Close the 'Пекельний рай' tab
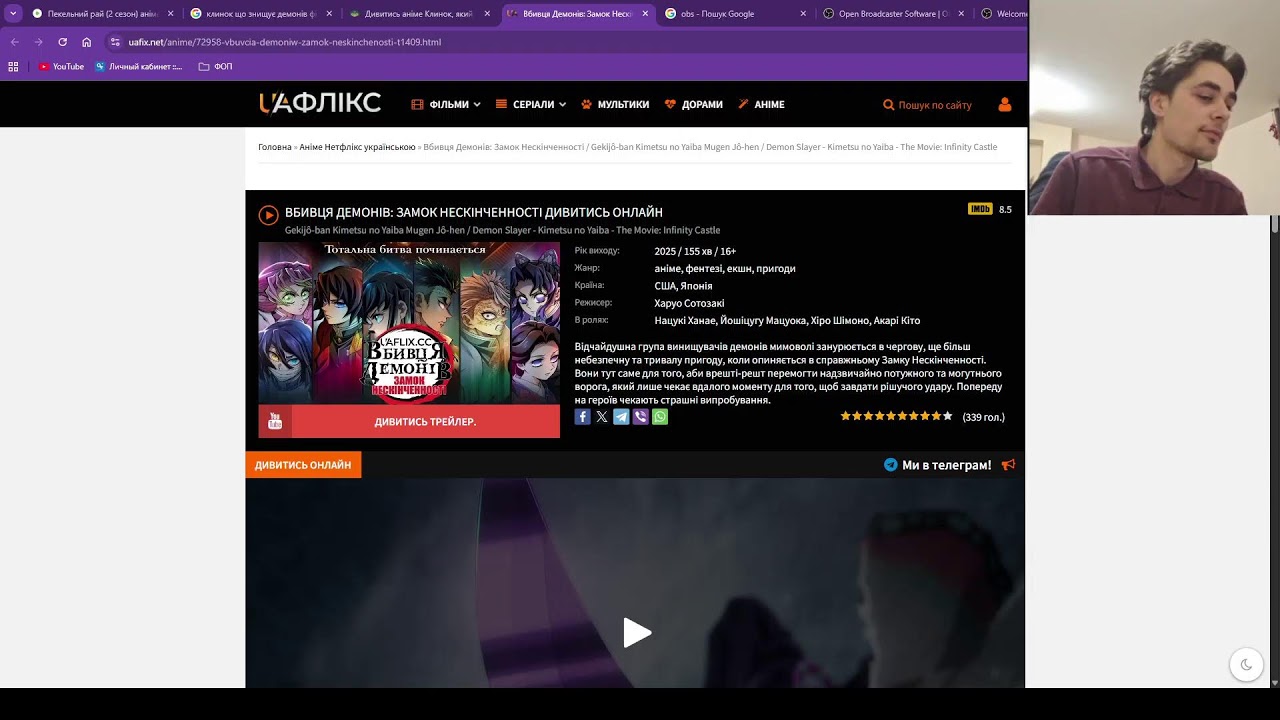Screen dimensions: 1280x720 pos(171,14)
